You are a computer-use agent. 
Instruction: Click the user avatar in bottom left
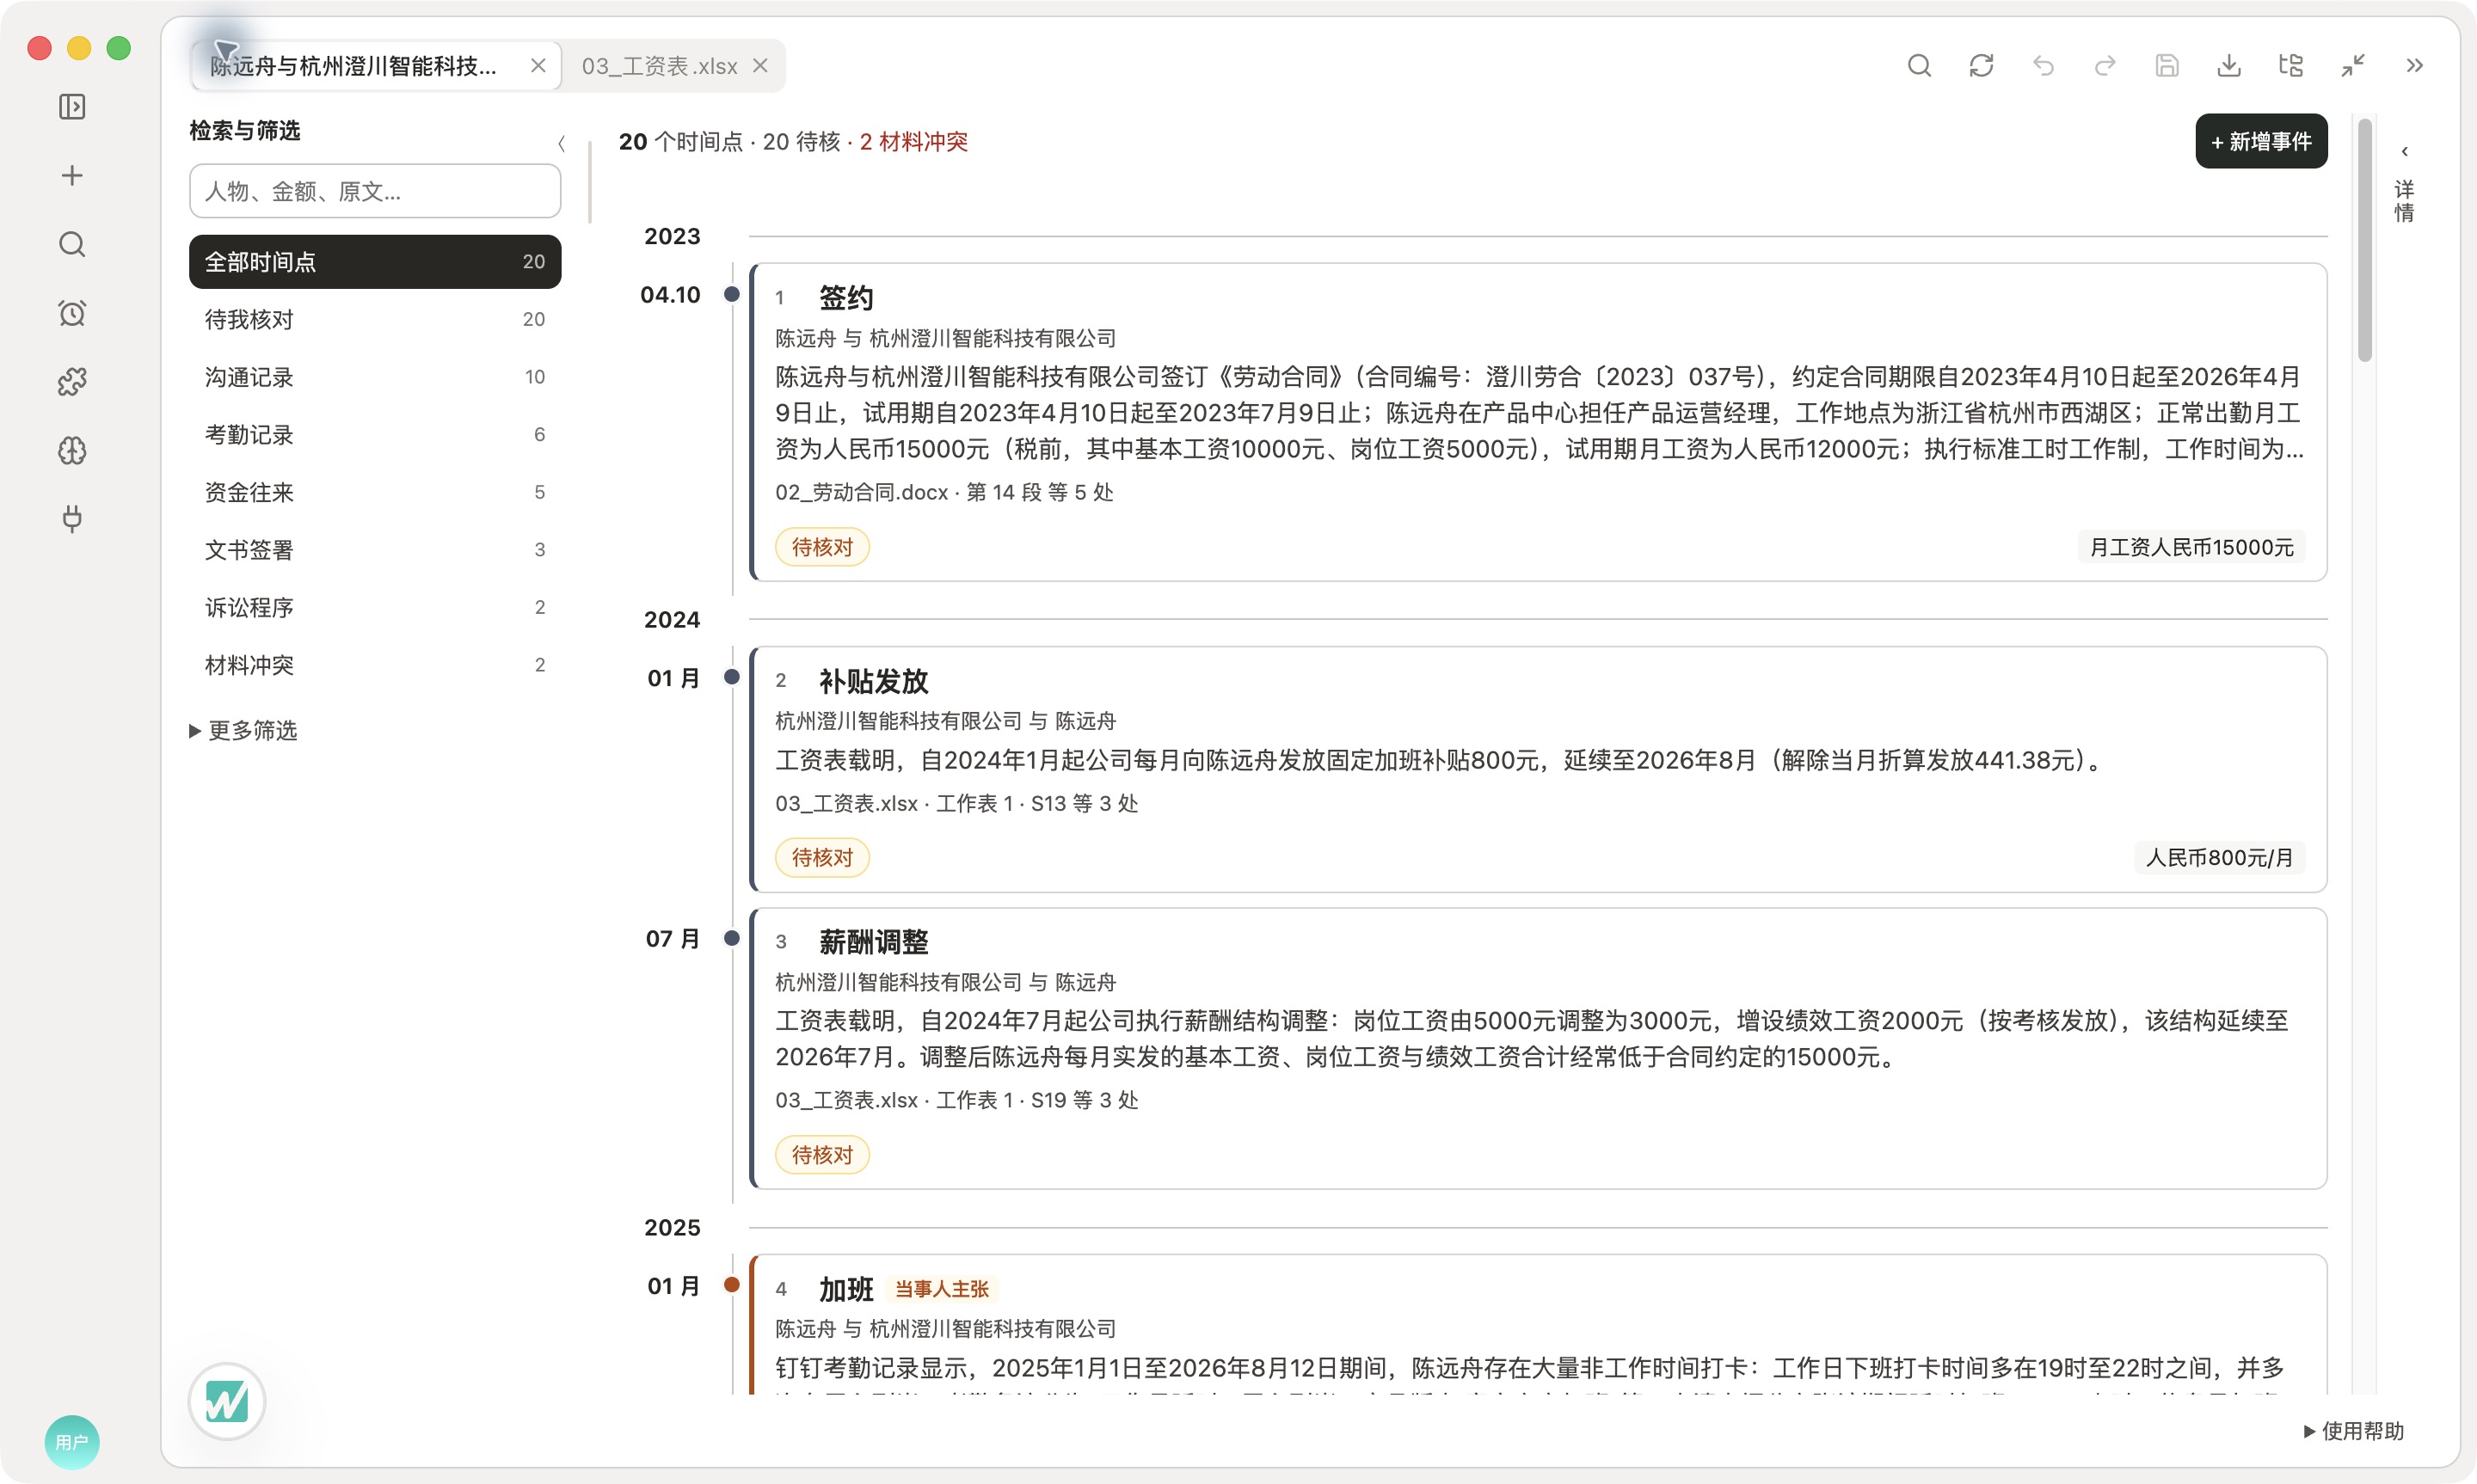72,1441
